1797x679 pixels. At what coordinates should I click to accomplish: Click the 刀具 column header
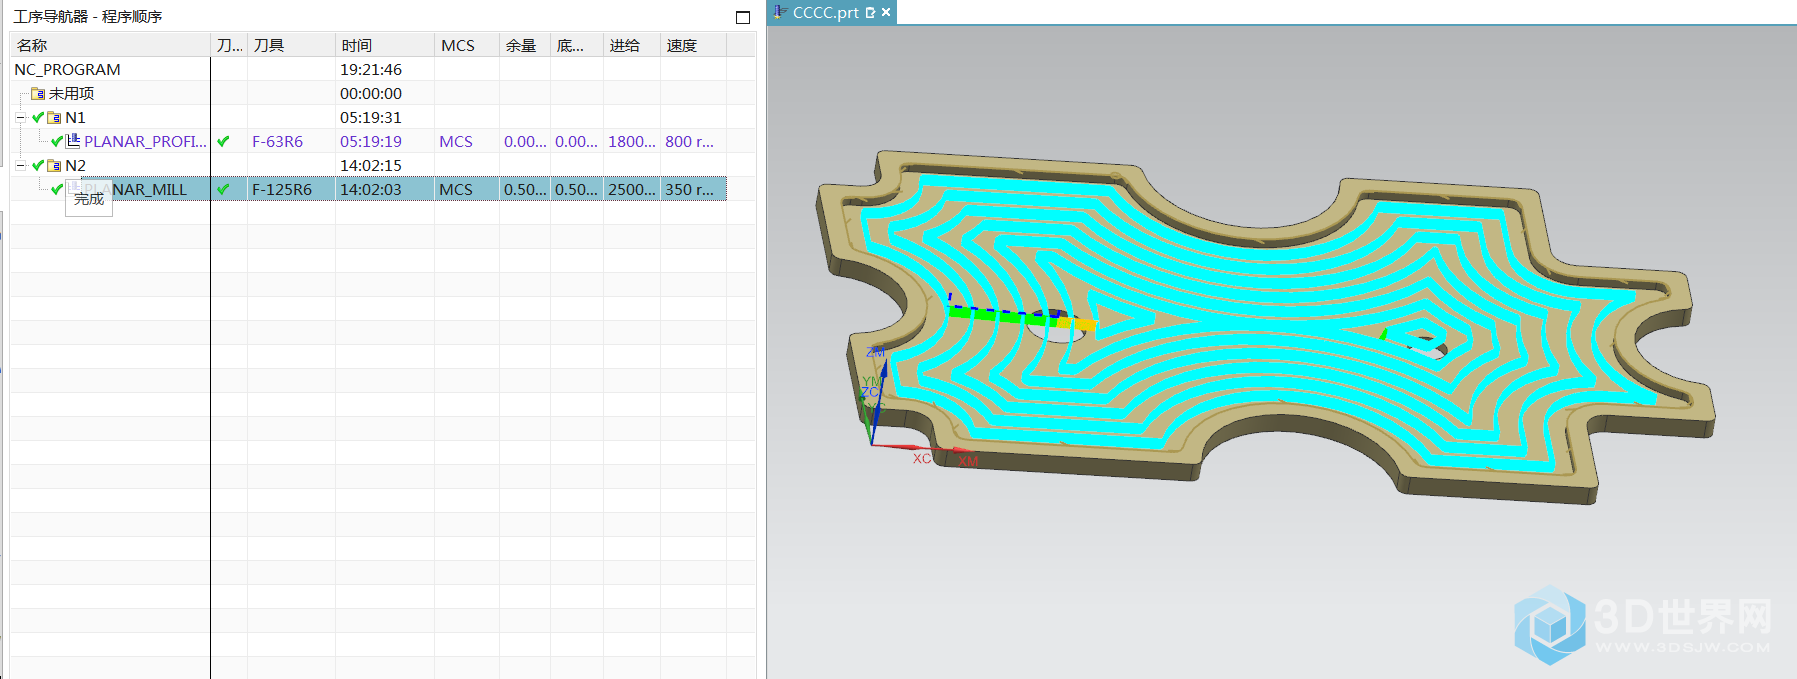tap(291, 45)
